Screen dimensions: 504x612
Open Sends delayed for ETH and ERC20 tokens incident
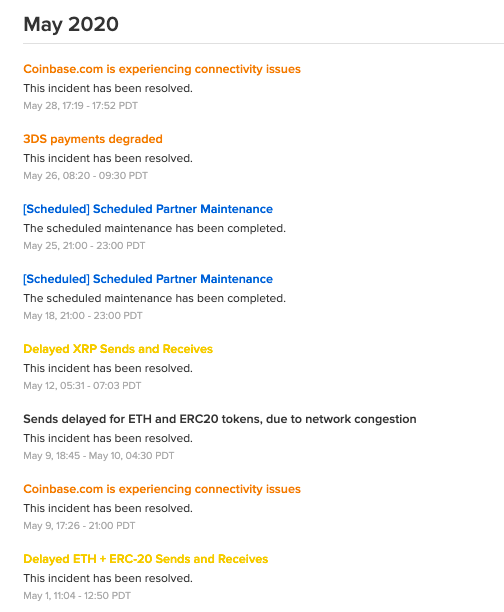[x=220, y=419]
